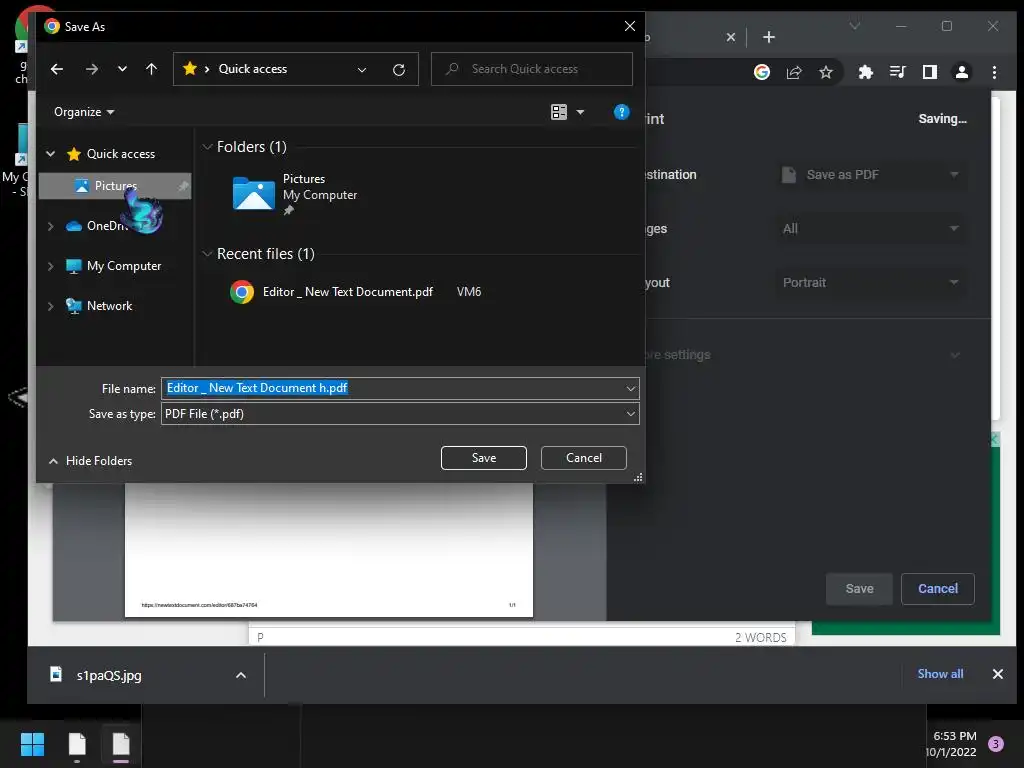Expand Network tree node

coord(50,306)
